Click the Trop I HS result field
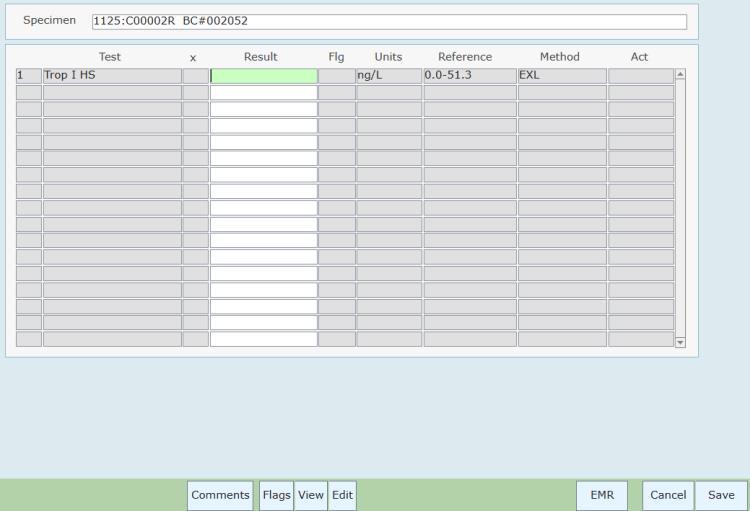The width and height of the screenshot is (750, 511). pos(263,75)
